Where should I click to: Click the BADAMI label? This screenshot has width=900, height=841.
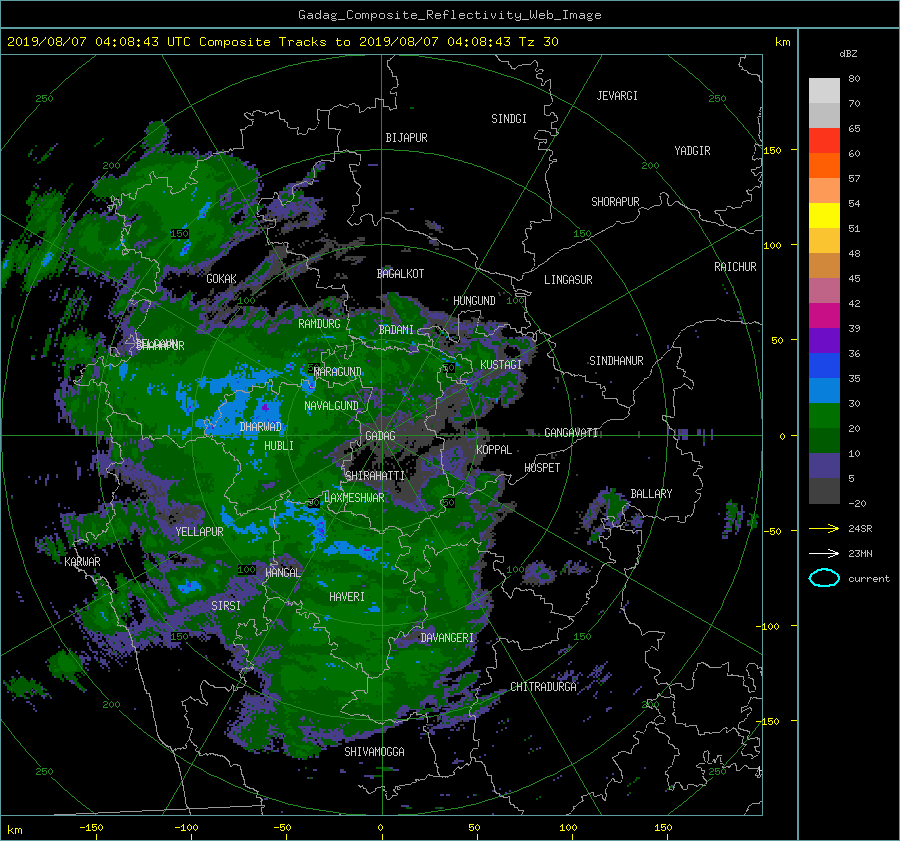point(396,330)
